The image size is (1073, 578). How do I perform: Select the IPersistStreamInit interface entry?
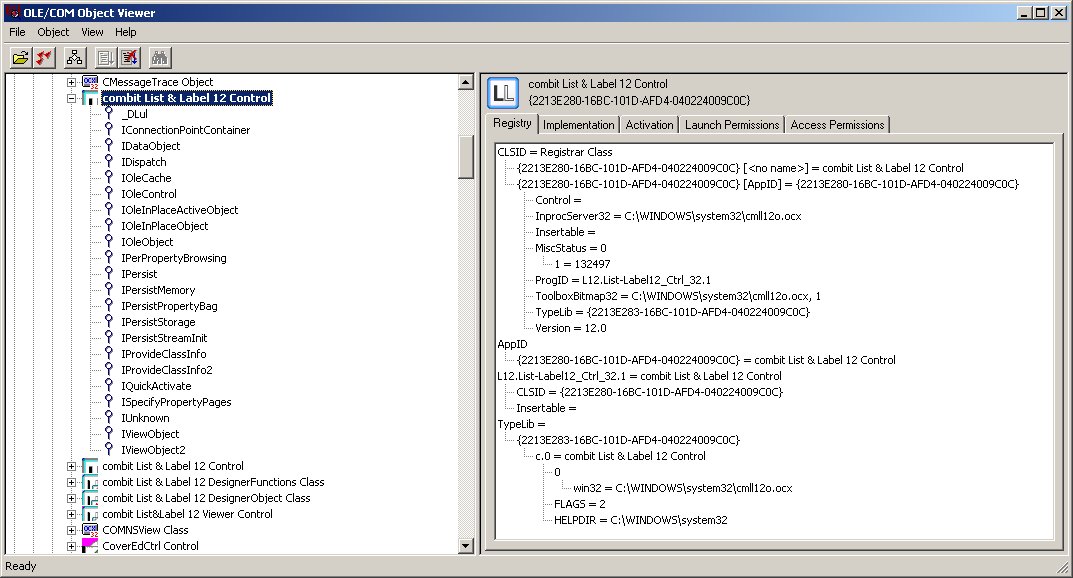[163, 338]
